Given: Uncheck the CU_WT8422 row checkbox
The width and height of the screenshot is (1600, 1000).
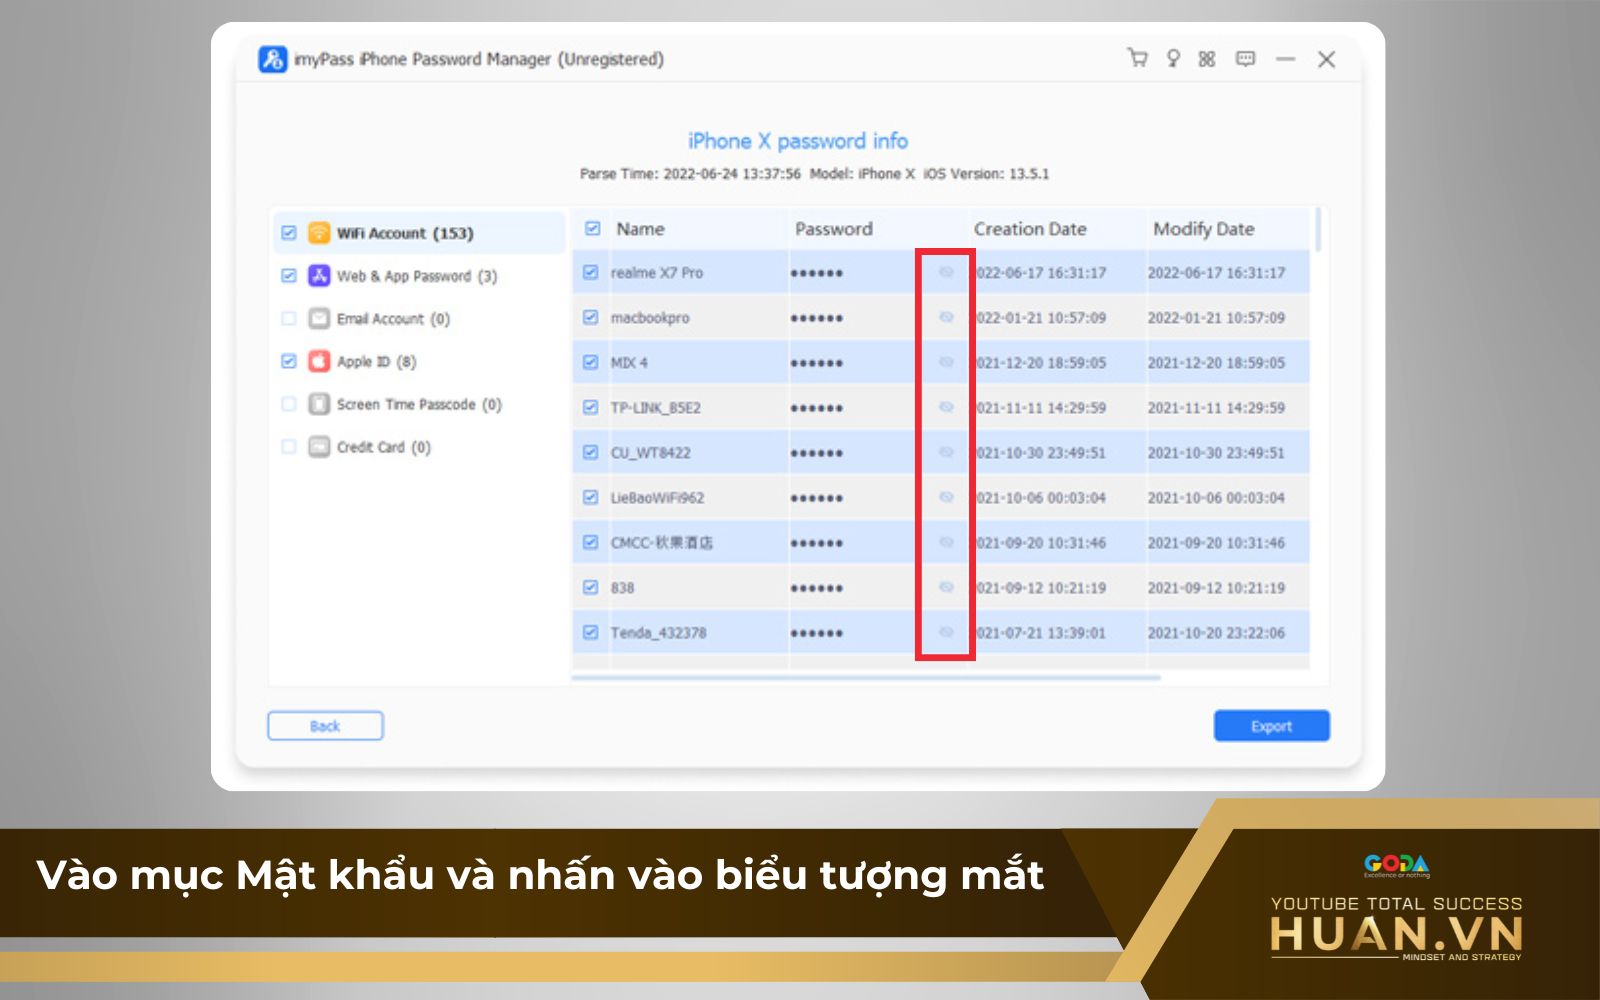Looking at the screenshot, I should [590, 452].
